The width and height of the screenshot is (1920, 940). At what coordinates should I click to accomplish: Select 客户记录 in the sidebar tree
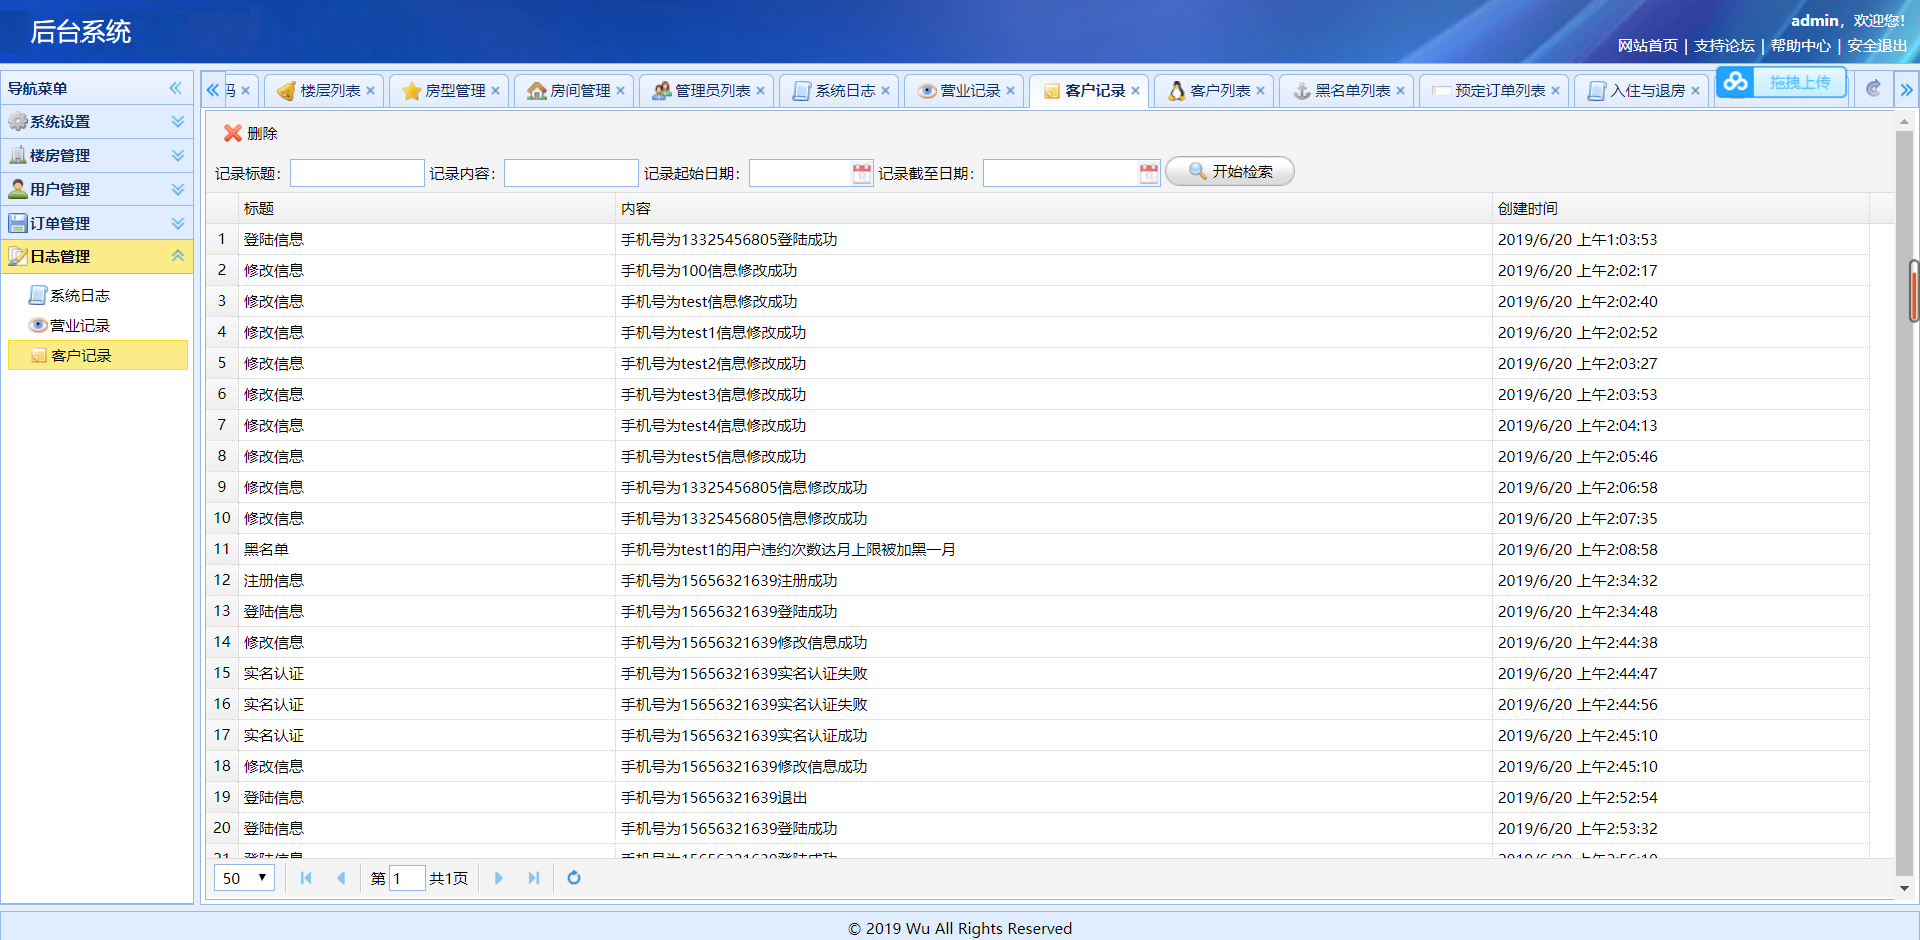98,355
